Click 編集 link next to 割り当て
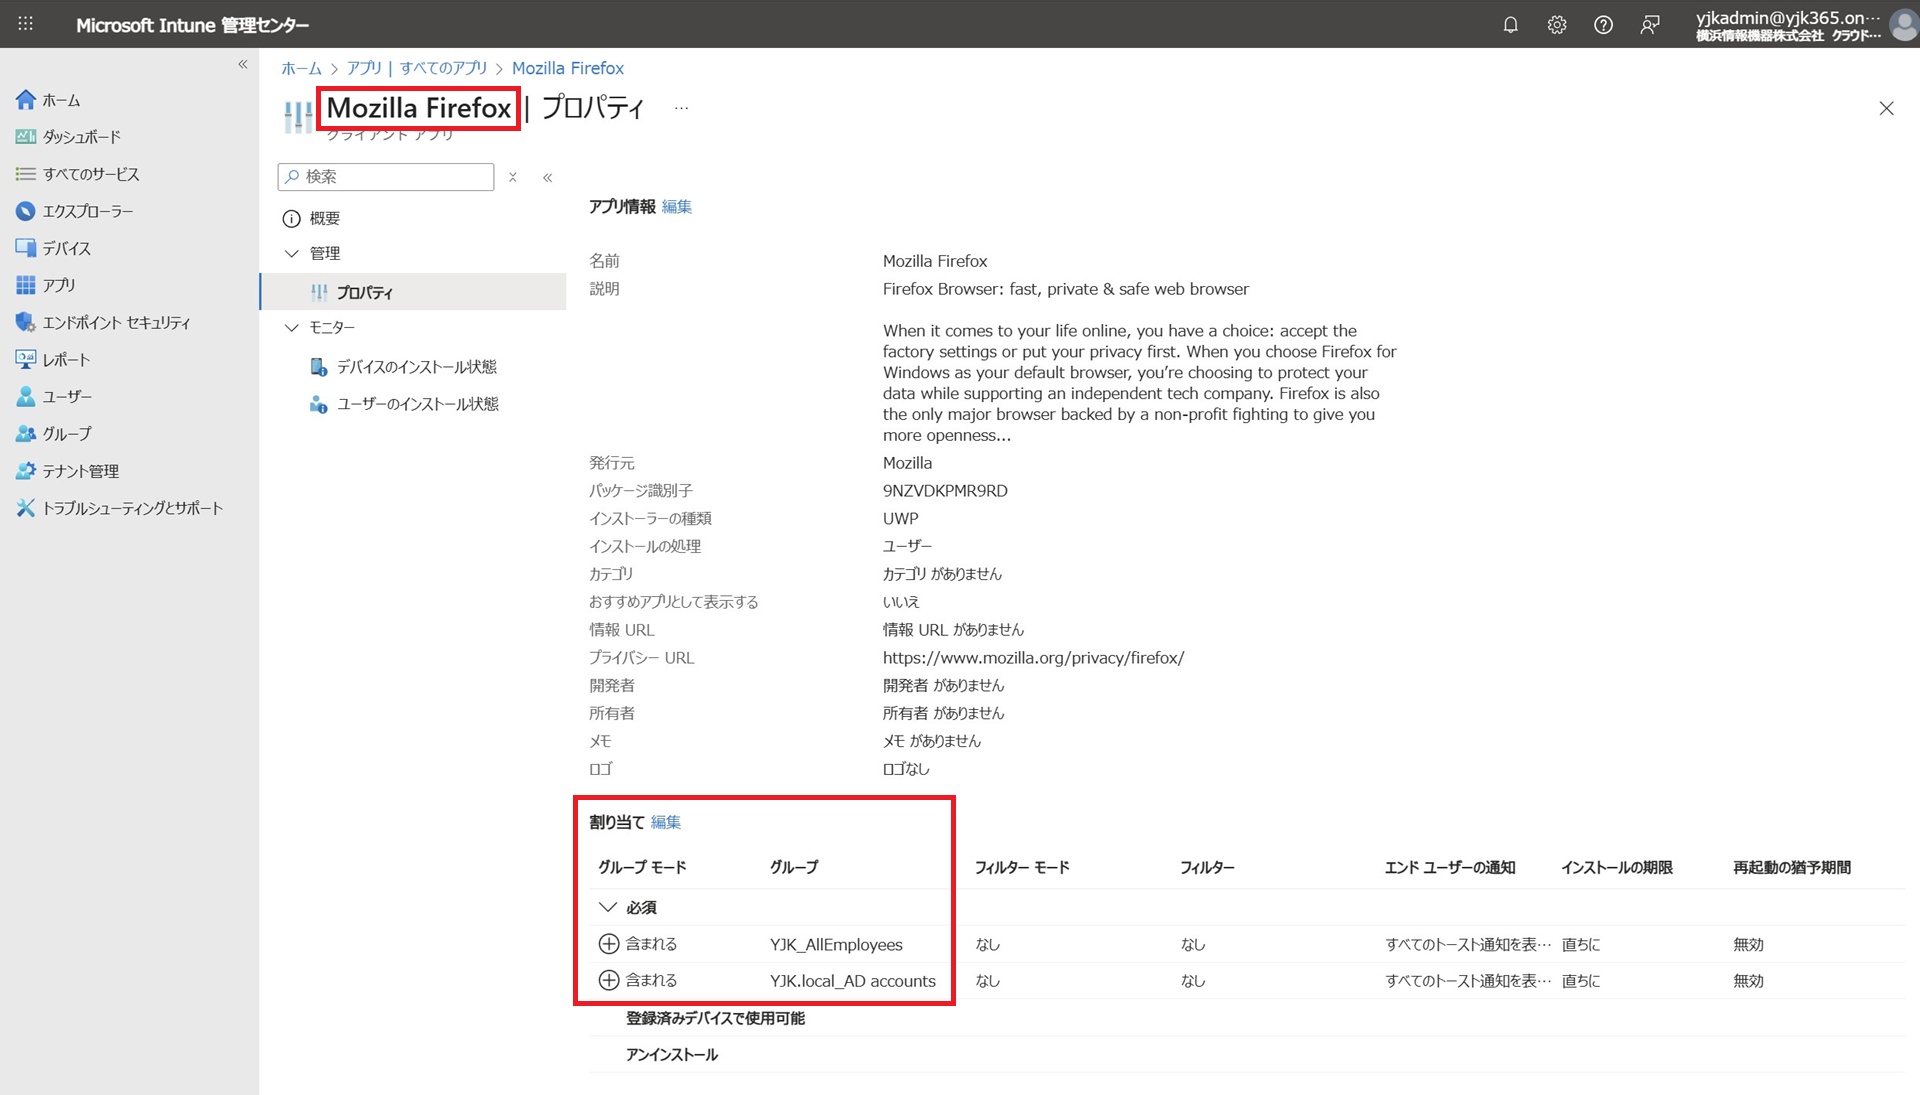This screenshot has height=1095, width=1920. (x=666, y=822)
